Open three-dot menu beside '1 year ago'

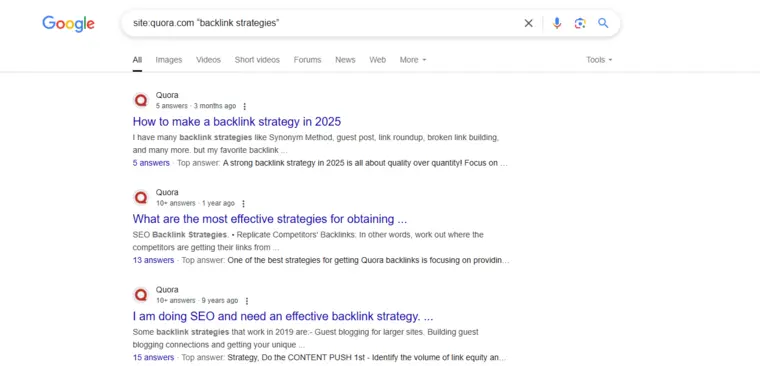[243, 204]
